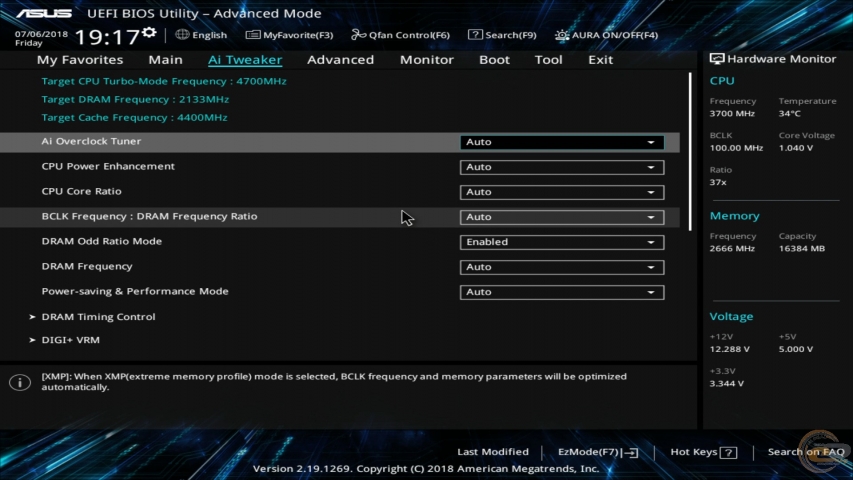The height and width of the screenshot is (480, 853).
Task: Click the 07/06/2018 date text
Action: [x=41, y=34]
